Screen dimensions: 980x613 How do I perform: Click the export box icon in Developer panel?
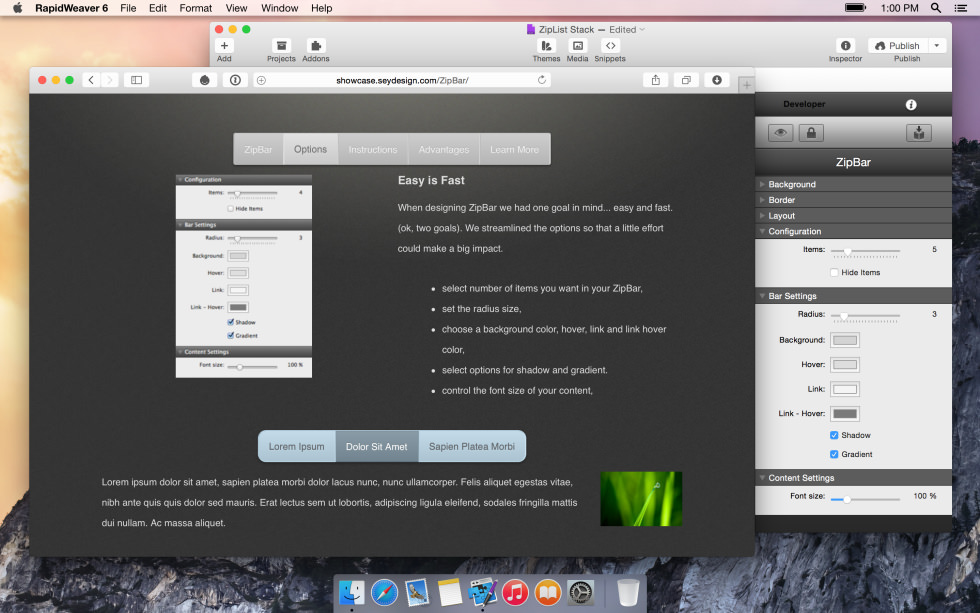[919, 132]
